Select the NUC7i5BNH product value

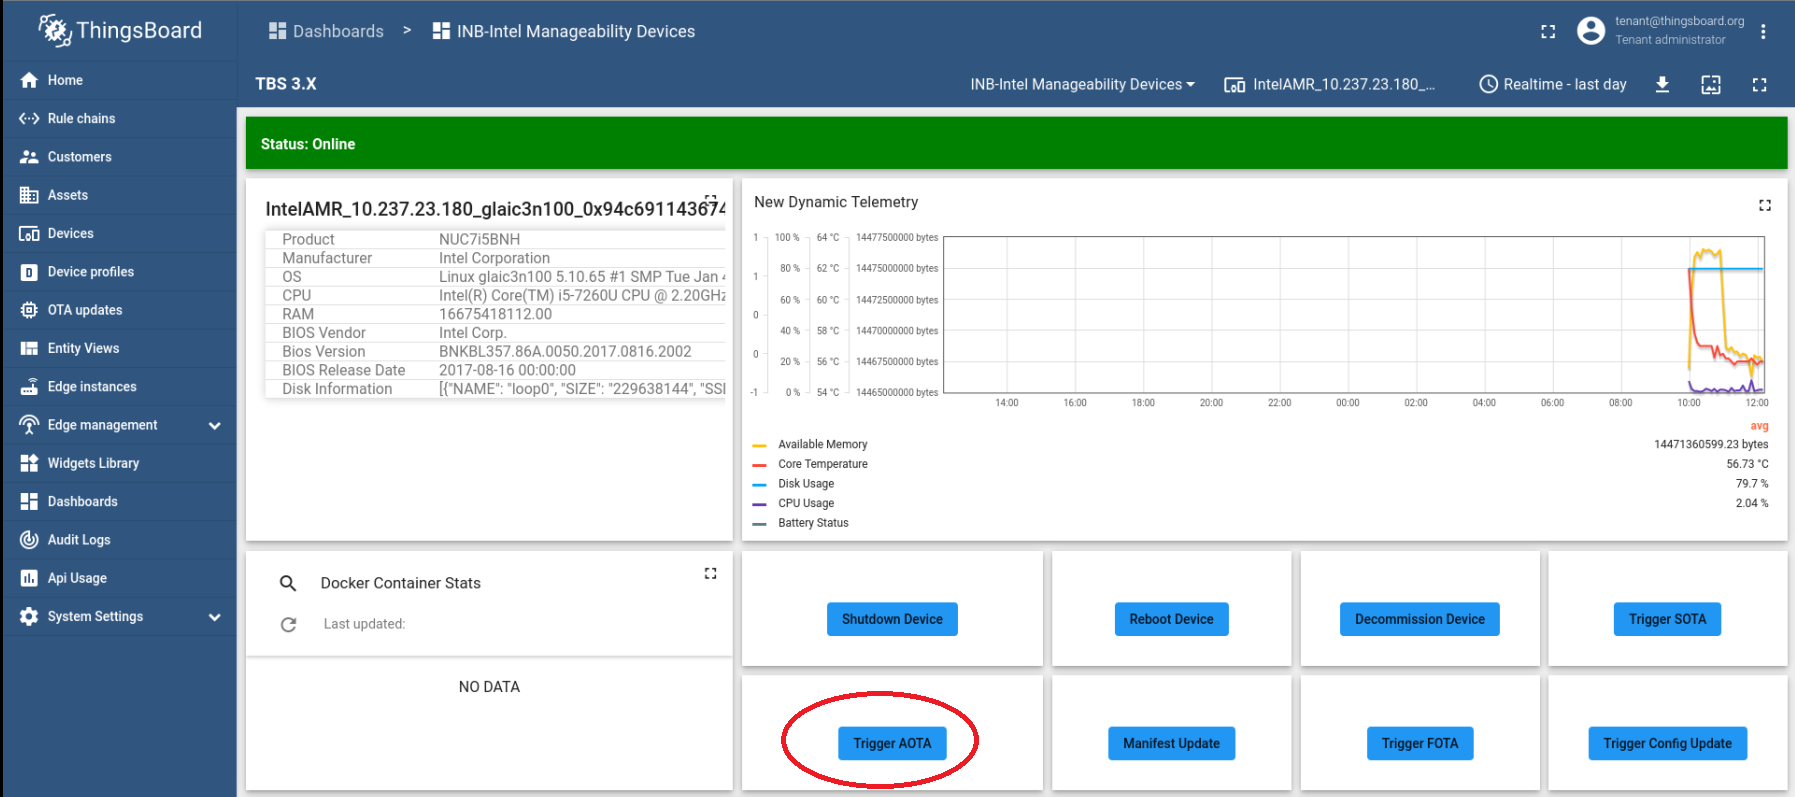coord(479,239)
